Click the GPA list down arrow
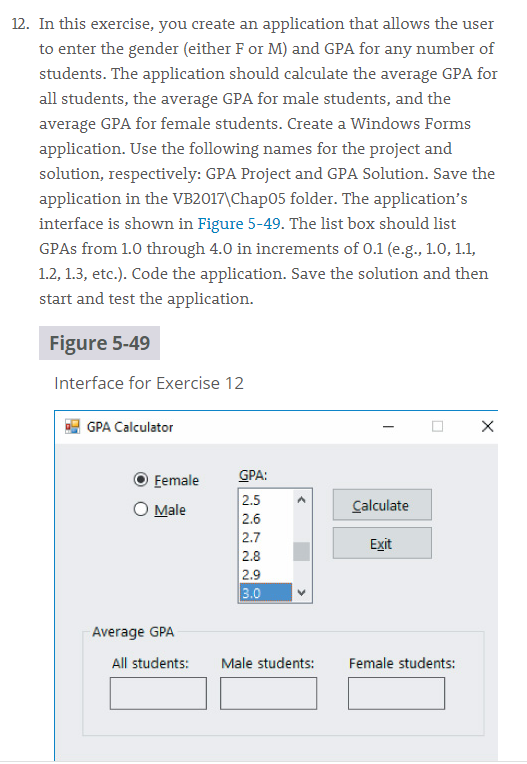This screenshot has width=527, height=764. (x=301, y=592)
